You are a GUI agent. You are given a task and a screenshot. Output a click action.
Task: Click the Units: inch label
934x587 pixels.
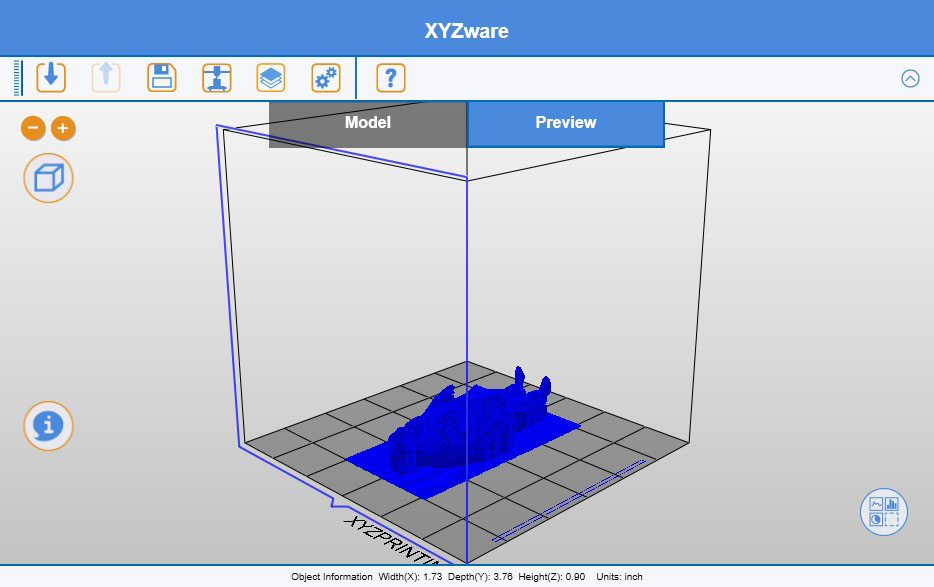[619, 577]
